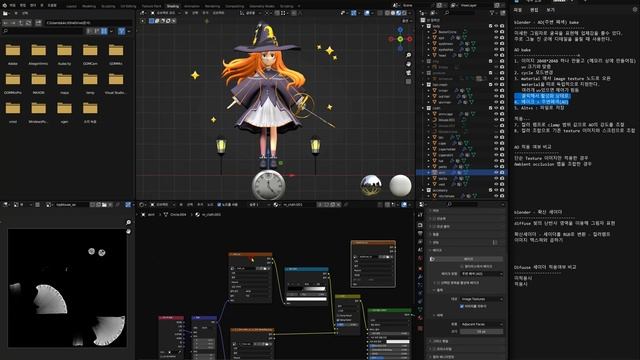Viewport: 640px width, 360px height.
Task: Open global transform orientation dropdown
Action: (250, 13)
